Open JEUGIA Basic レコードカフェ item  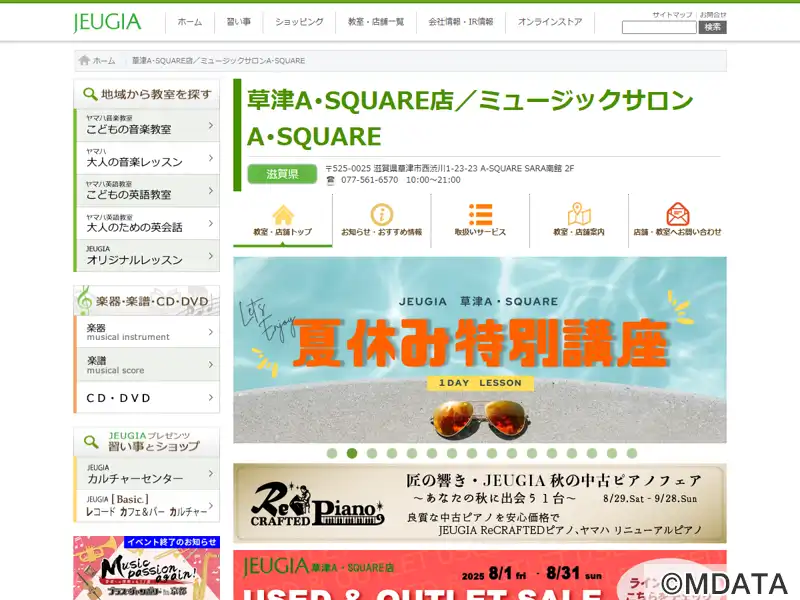point(147,506)
